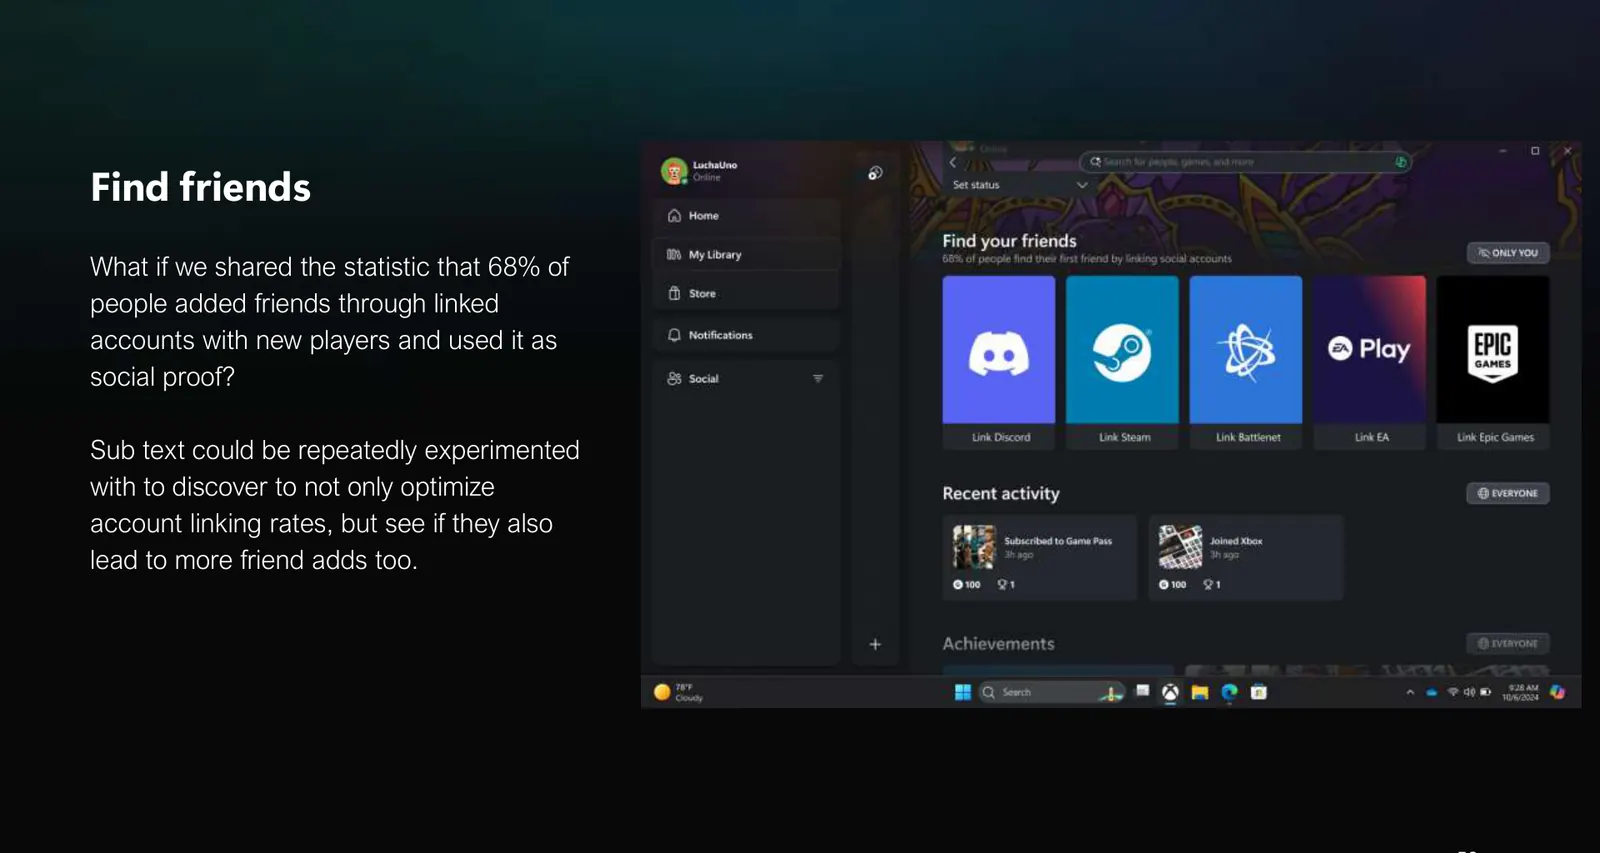
Task: Open the Windows Start menu
Action: pos(962,692)
